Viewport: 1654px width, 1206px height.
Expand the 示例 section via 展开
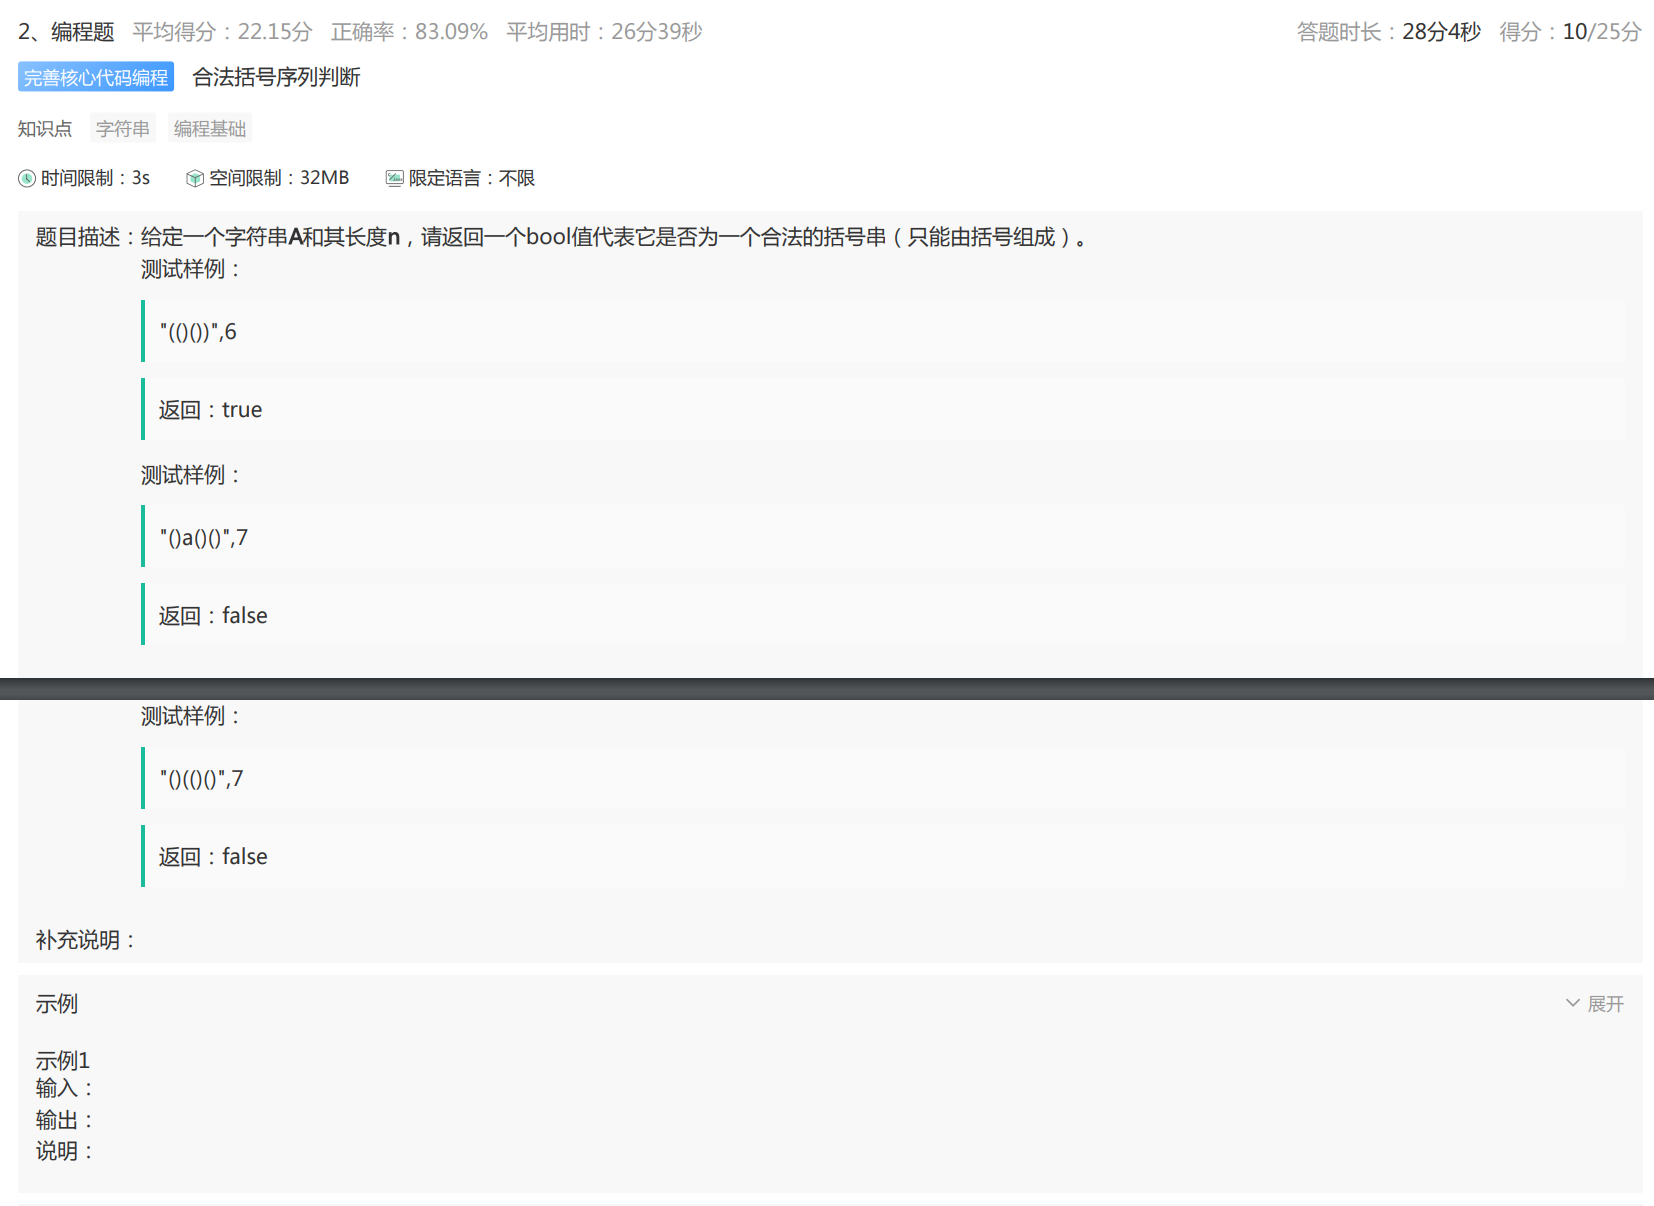click(x=1595, y=1003)
